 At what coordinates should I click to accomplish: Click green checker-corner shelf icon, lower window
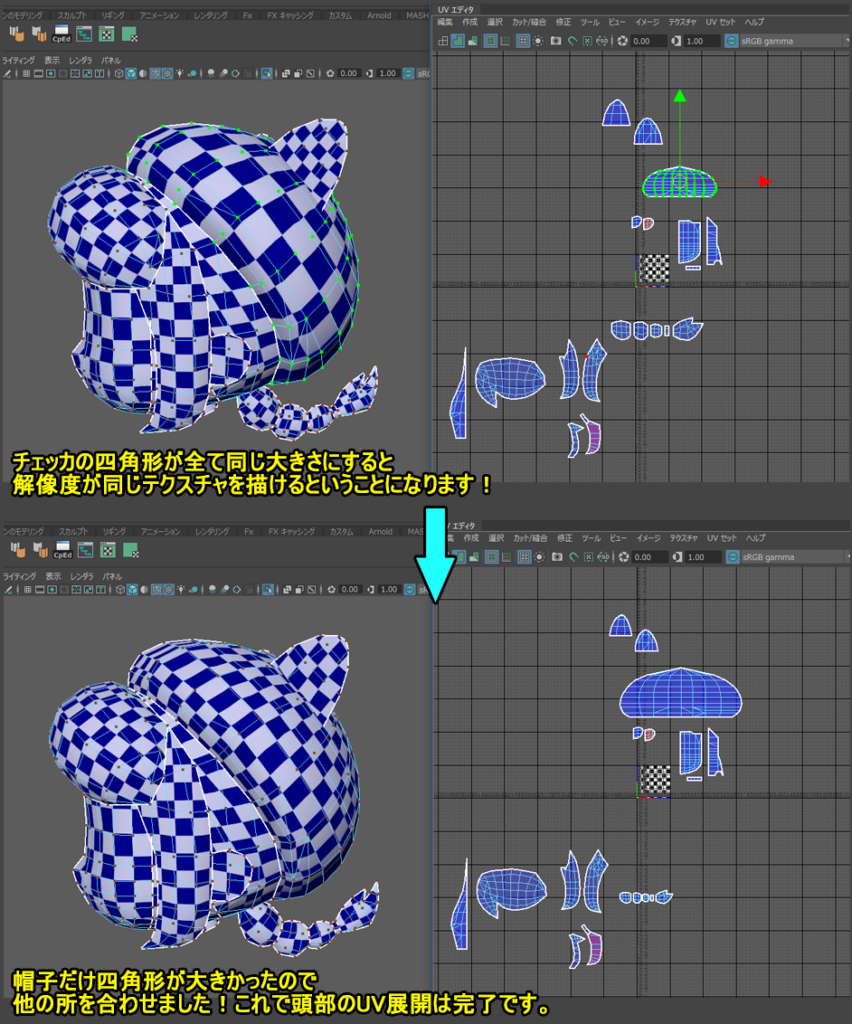131,550
